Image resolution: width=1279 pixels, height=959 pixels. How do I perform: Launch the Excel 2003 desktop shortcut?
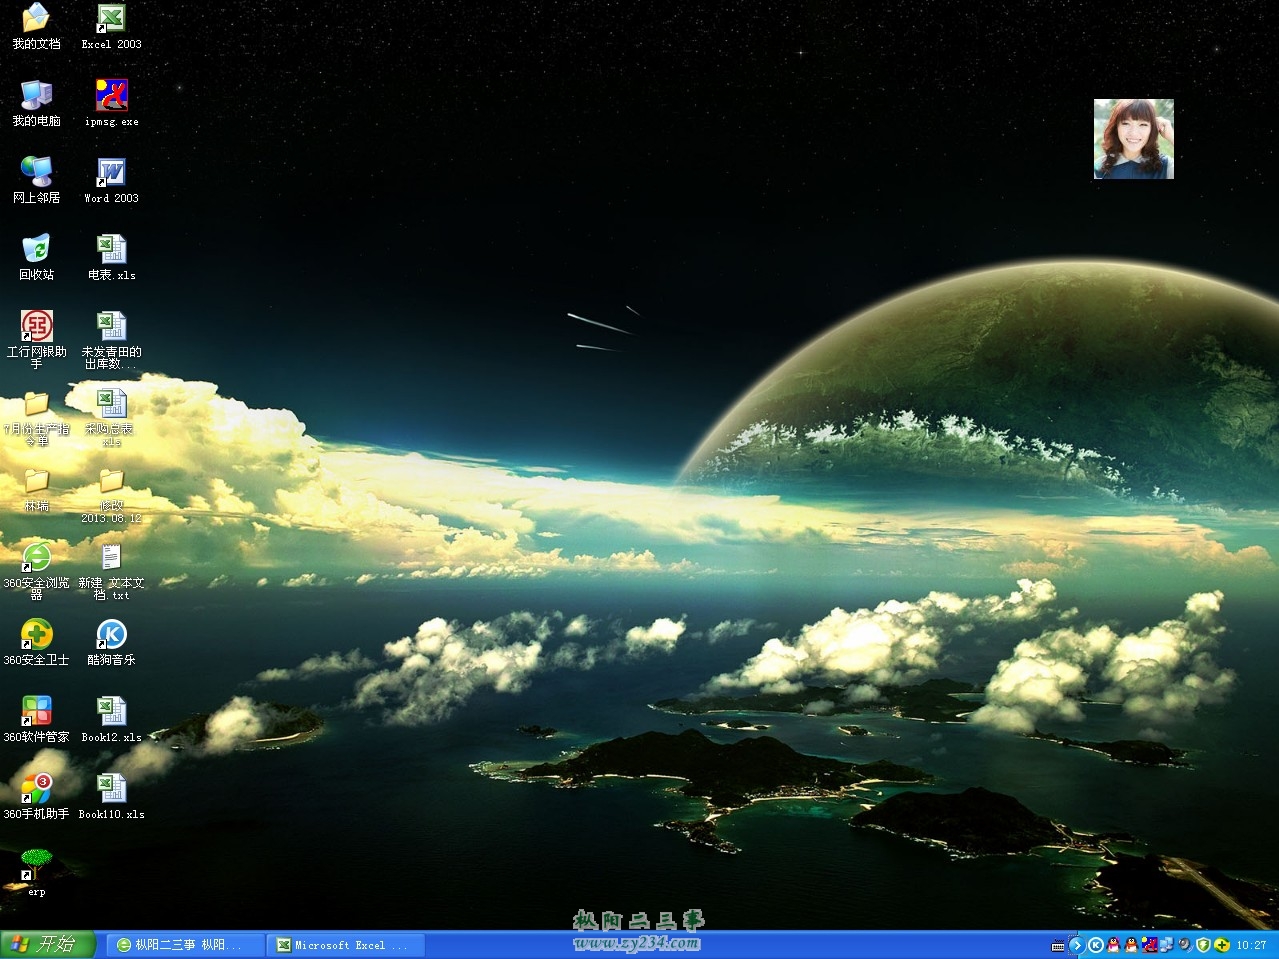(111, 27)
